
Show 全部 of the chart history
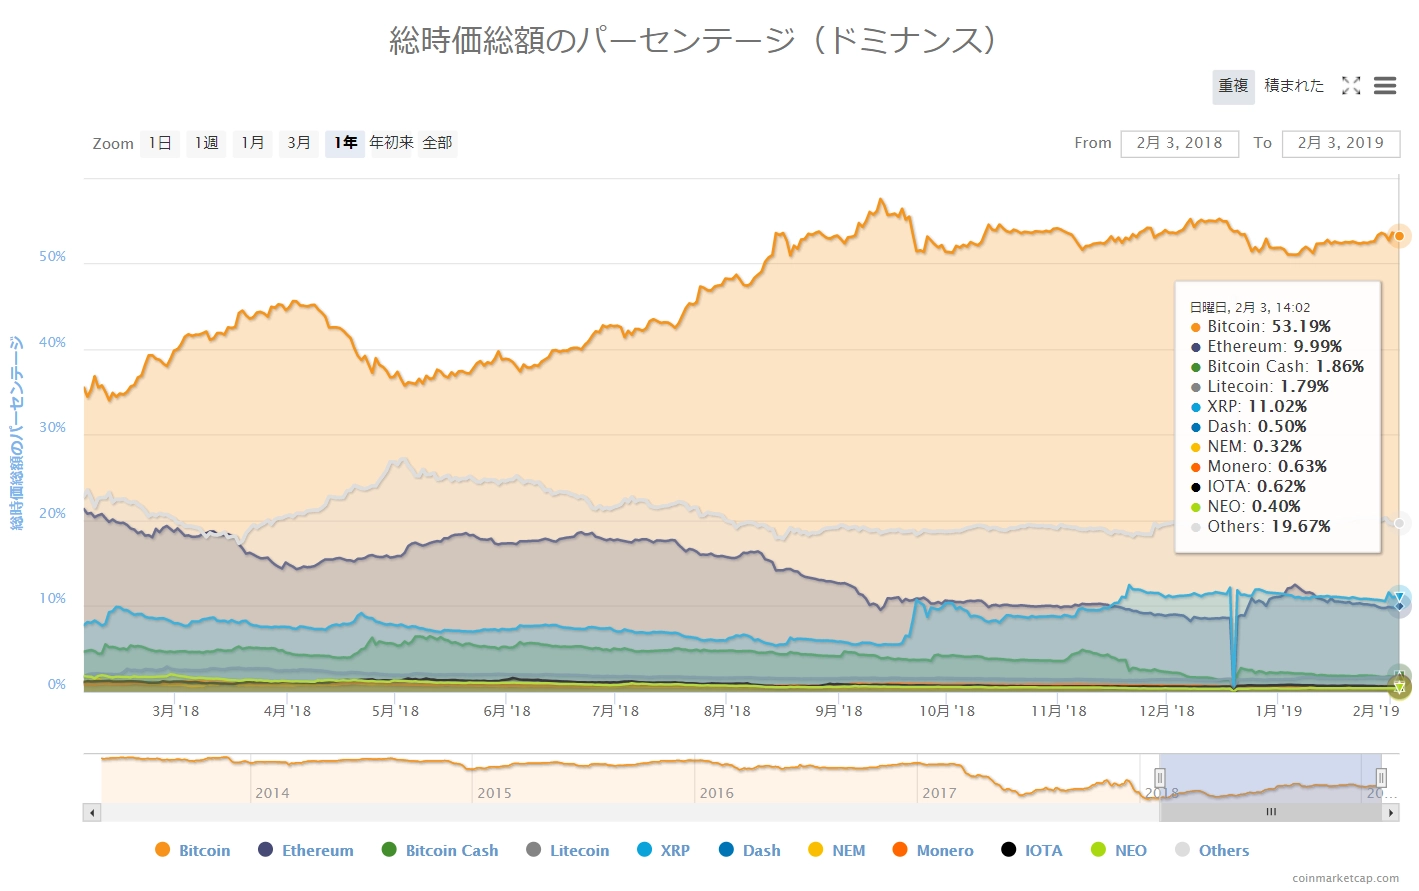[x=437, y=143]
